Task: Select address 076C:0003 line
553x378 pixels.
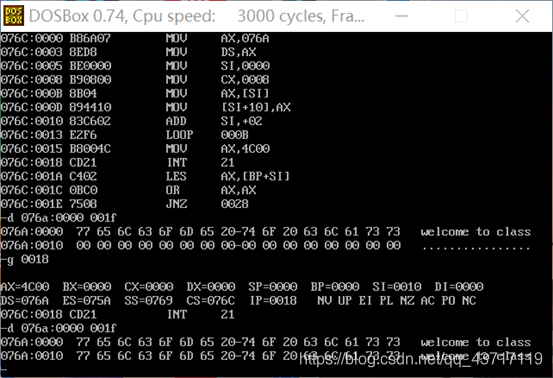Action: coord(128,52)
